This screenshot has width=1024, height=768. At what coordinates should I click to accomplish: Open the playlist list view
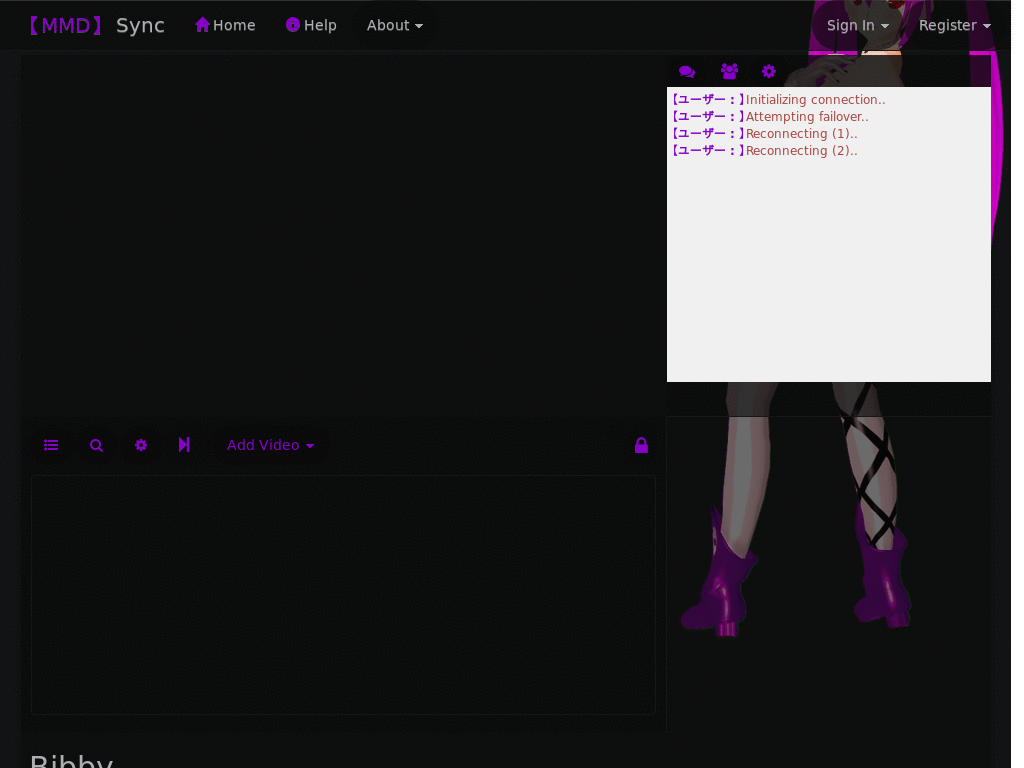(x=51, y=445)
